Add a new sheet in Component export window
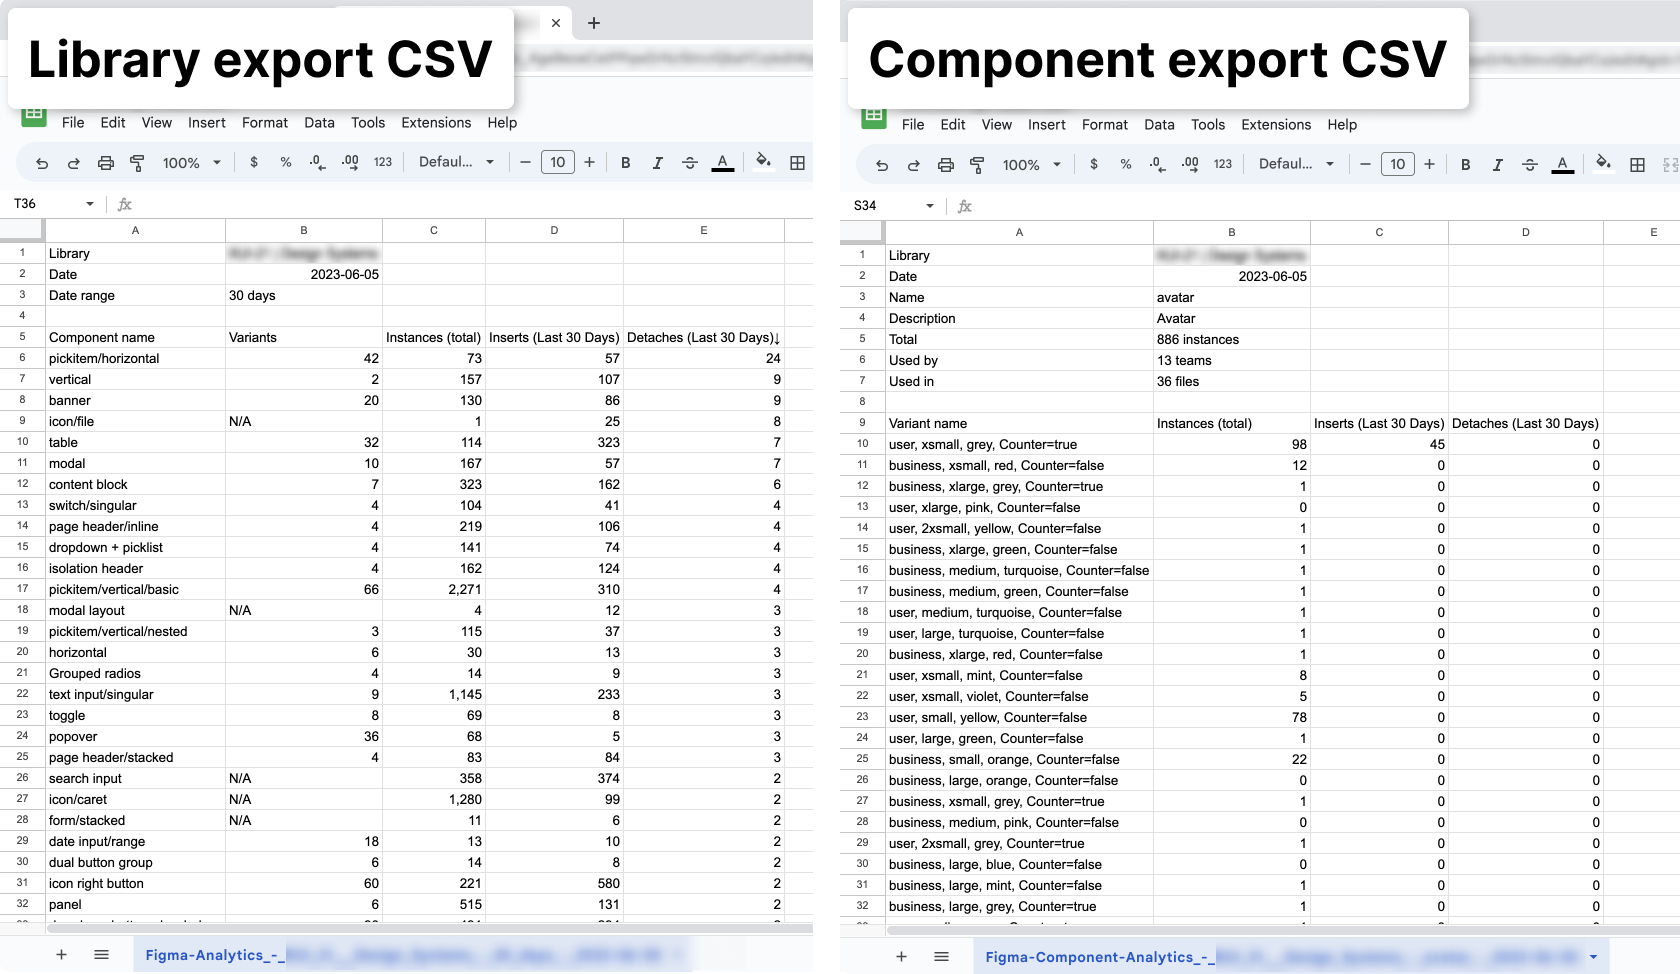Screen dimensions: 1680x974 click(902, 957)
